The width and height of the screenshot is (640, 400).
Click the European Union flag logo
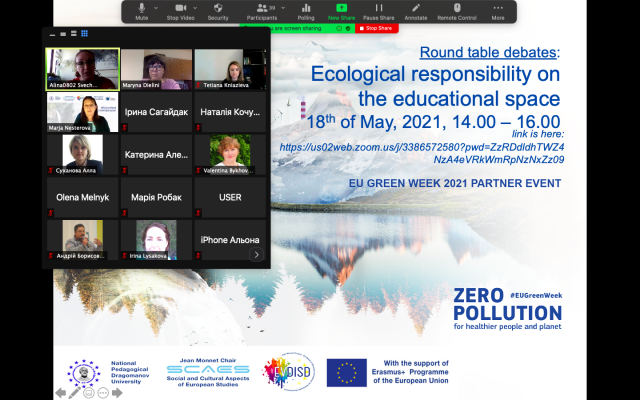tap(347, 373)
